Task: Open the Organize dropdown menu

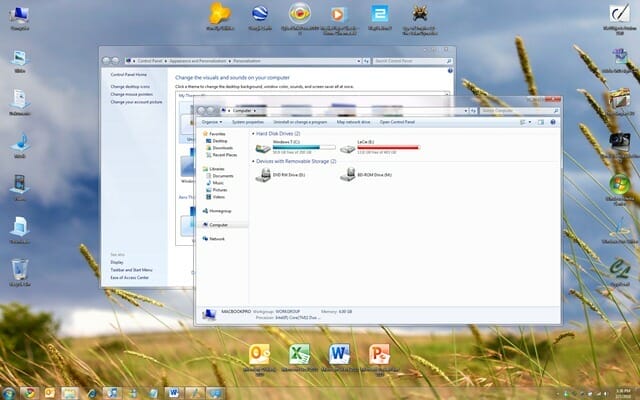Action: [x=210, y=121]
